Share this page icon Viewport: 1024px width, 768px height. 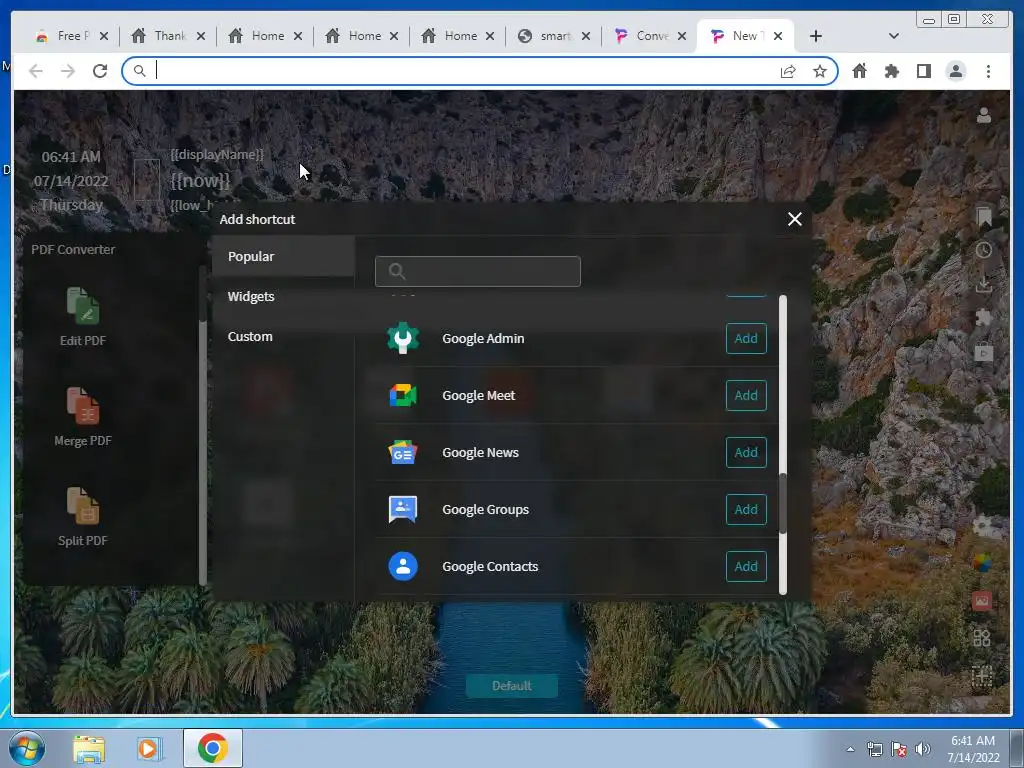pos(788,71)
